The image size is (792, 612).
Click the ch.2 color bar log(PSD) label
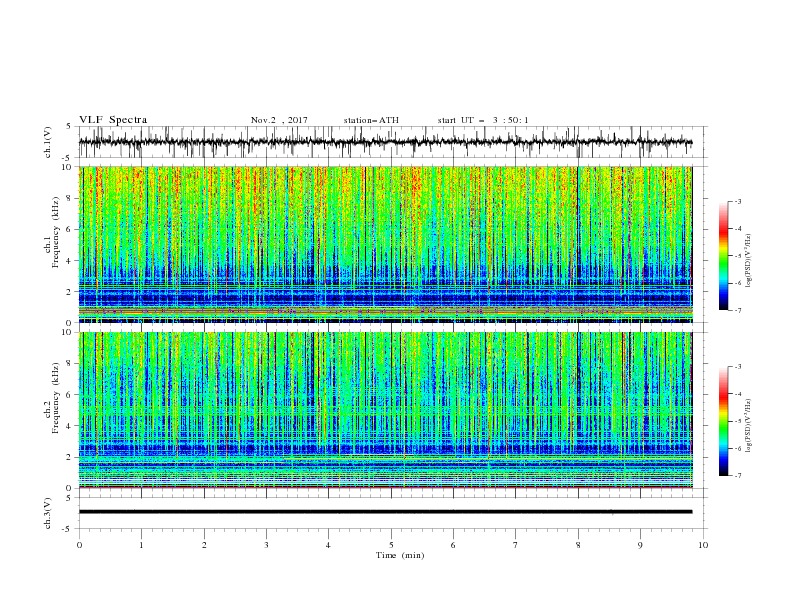(x=748, y=426)
